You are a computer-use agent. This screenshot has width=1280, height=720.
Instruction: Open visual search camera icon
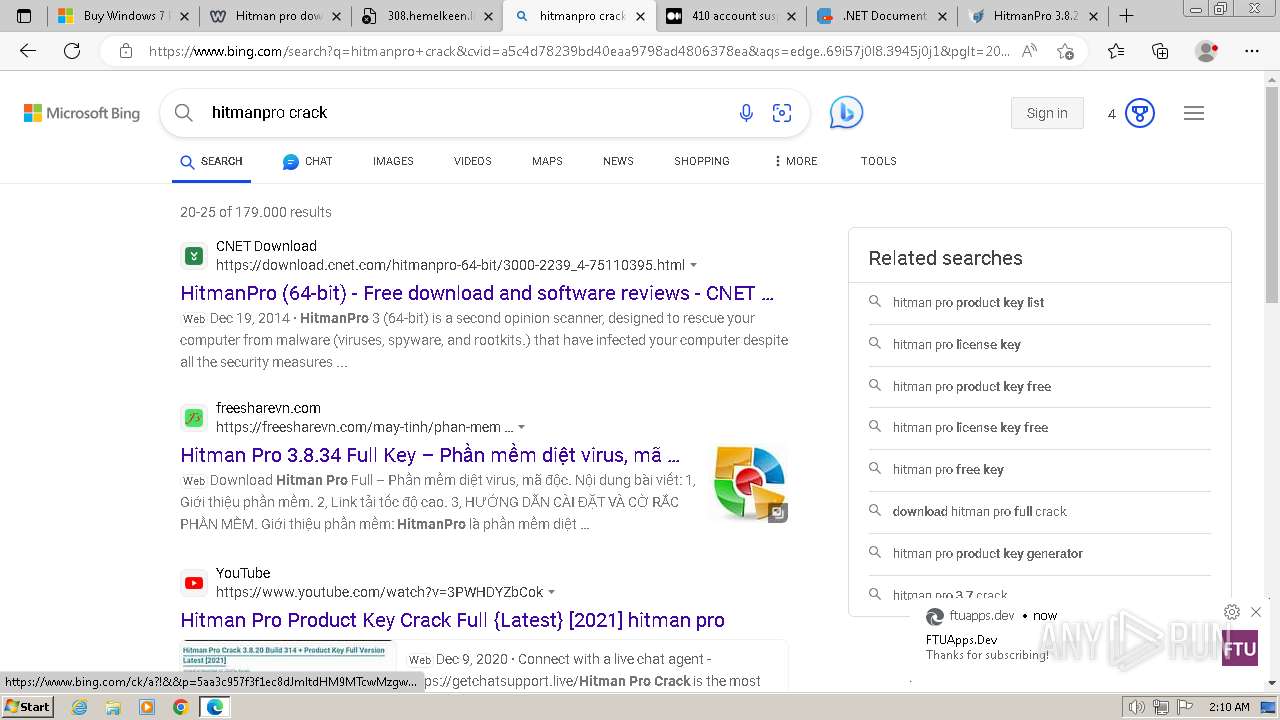[782, 113]
